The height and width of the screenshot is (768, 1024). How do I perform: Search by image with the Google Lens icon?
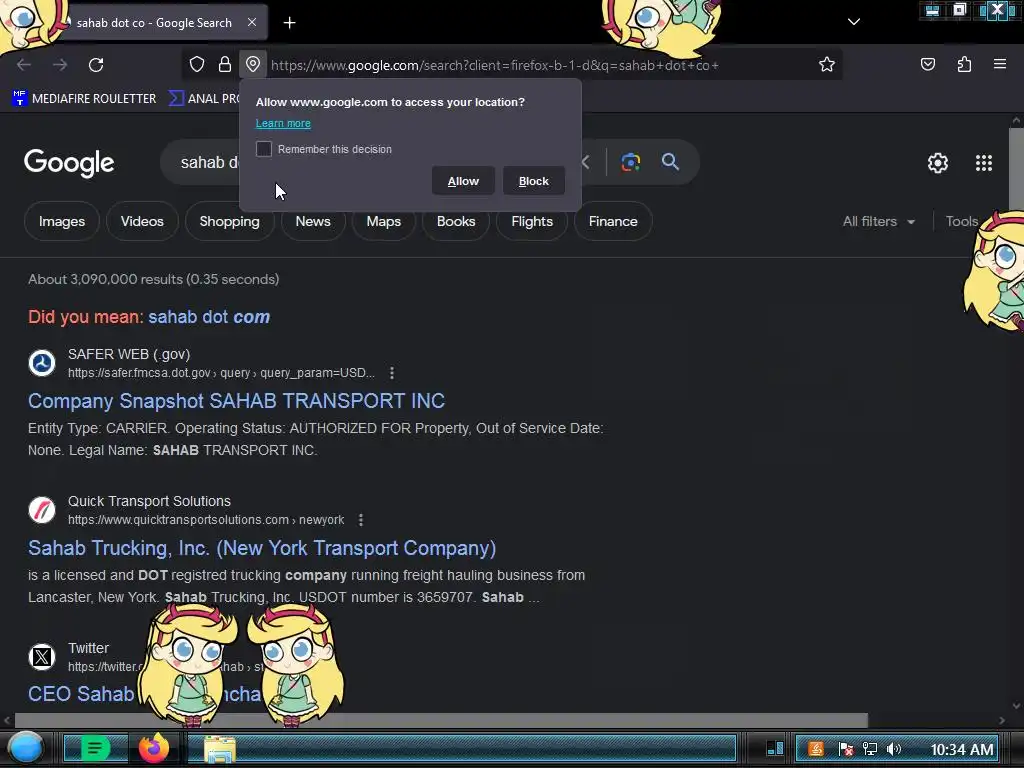(x=630, y=162)
